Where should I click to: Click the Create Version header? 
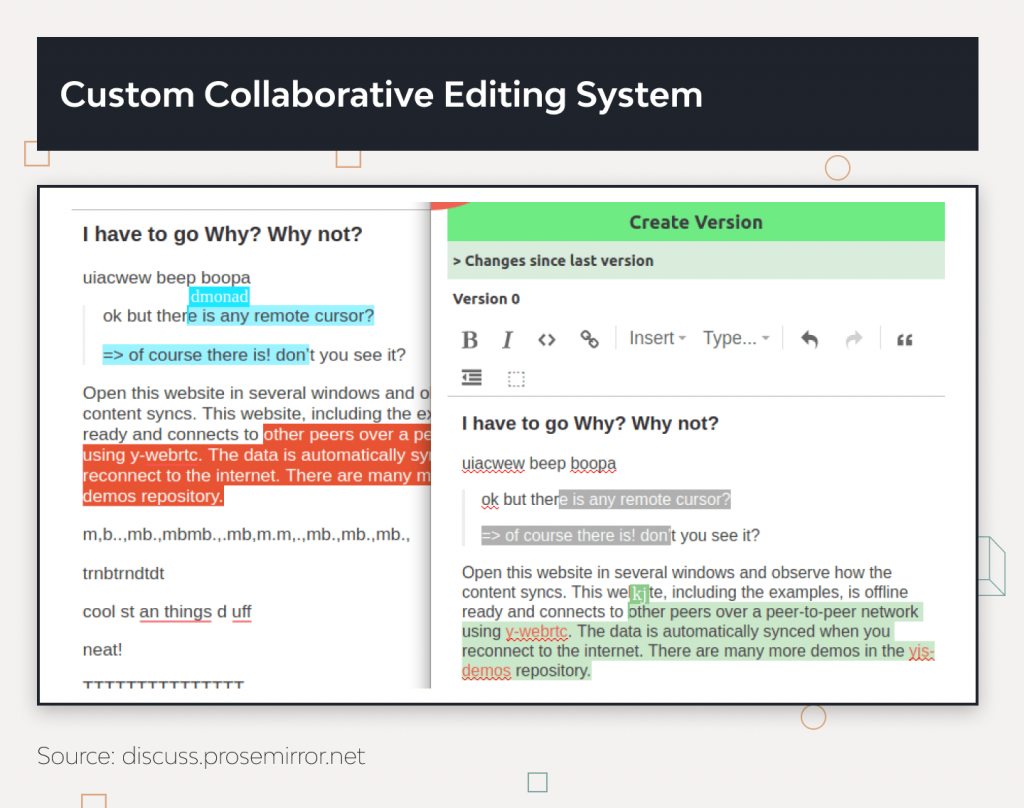[695, 221]
